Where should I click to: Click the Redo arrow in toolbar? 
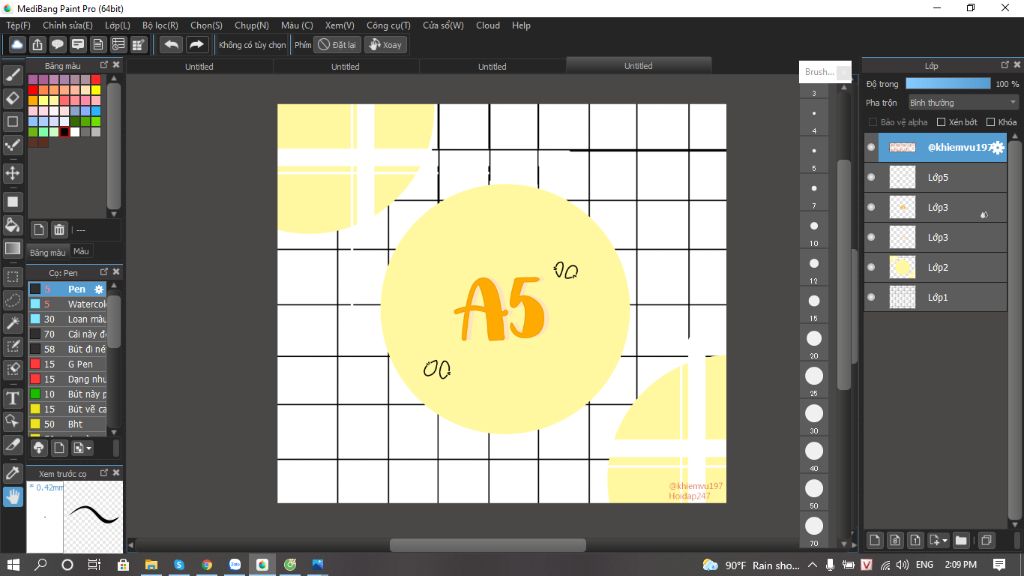[x=196, y=44]
